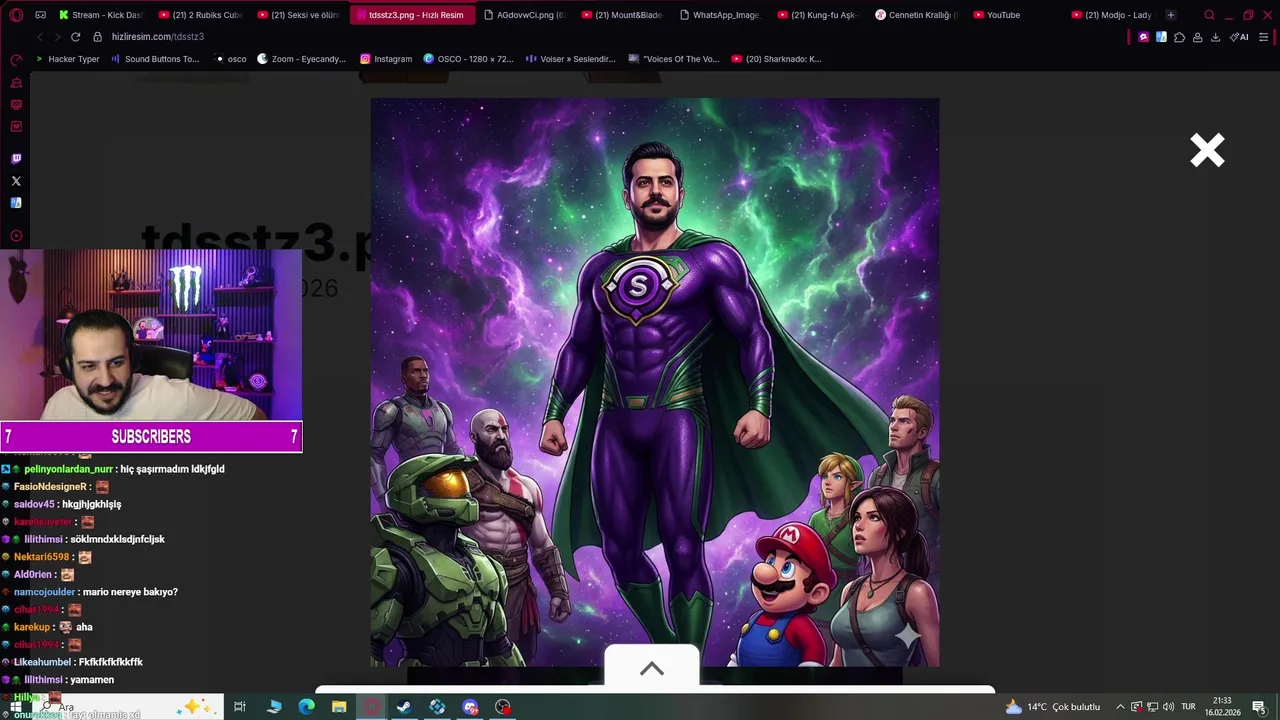1280x720 pixels.
Task: Open Twitch panel in the sidebar
Action: pos(16,159)
